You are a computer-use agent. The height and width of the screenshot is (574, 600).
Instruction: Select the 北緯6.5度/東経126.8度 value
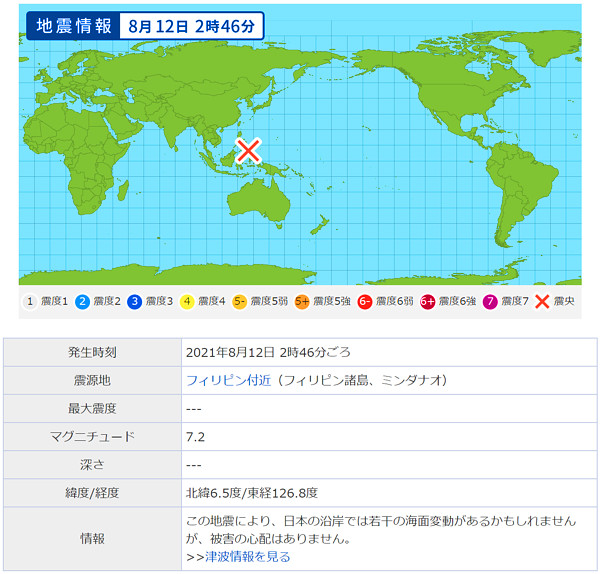(252, 493)
